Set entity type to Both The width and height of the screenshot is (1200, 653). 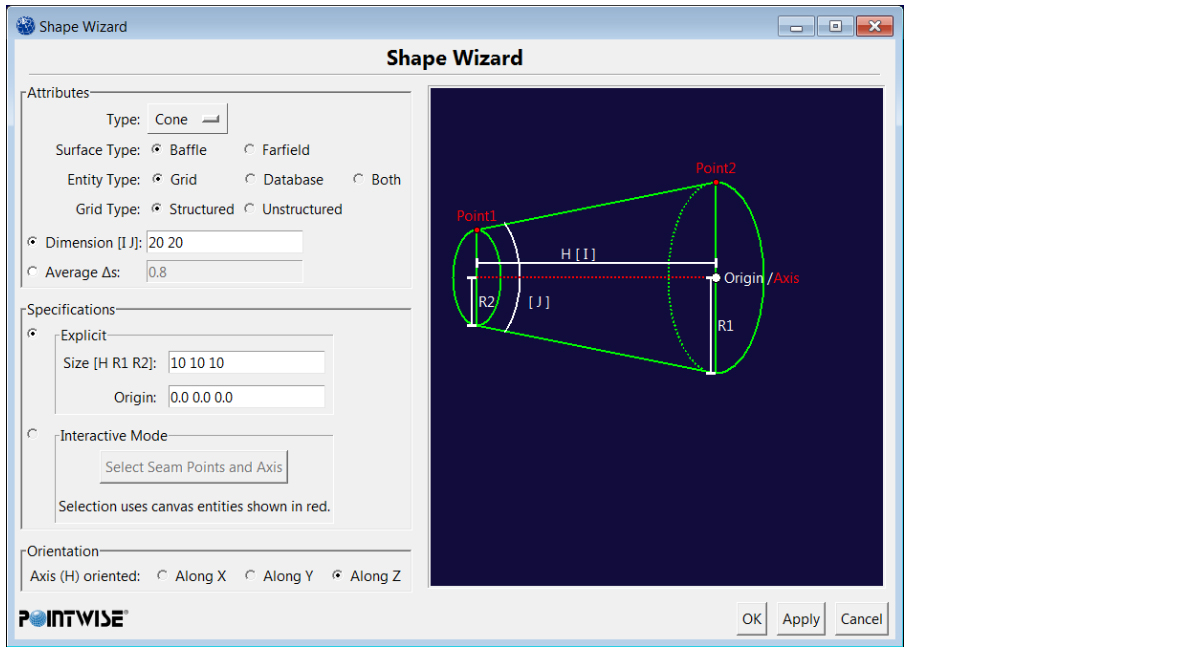click(358, 180)
